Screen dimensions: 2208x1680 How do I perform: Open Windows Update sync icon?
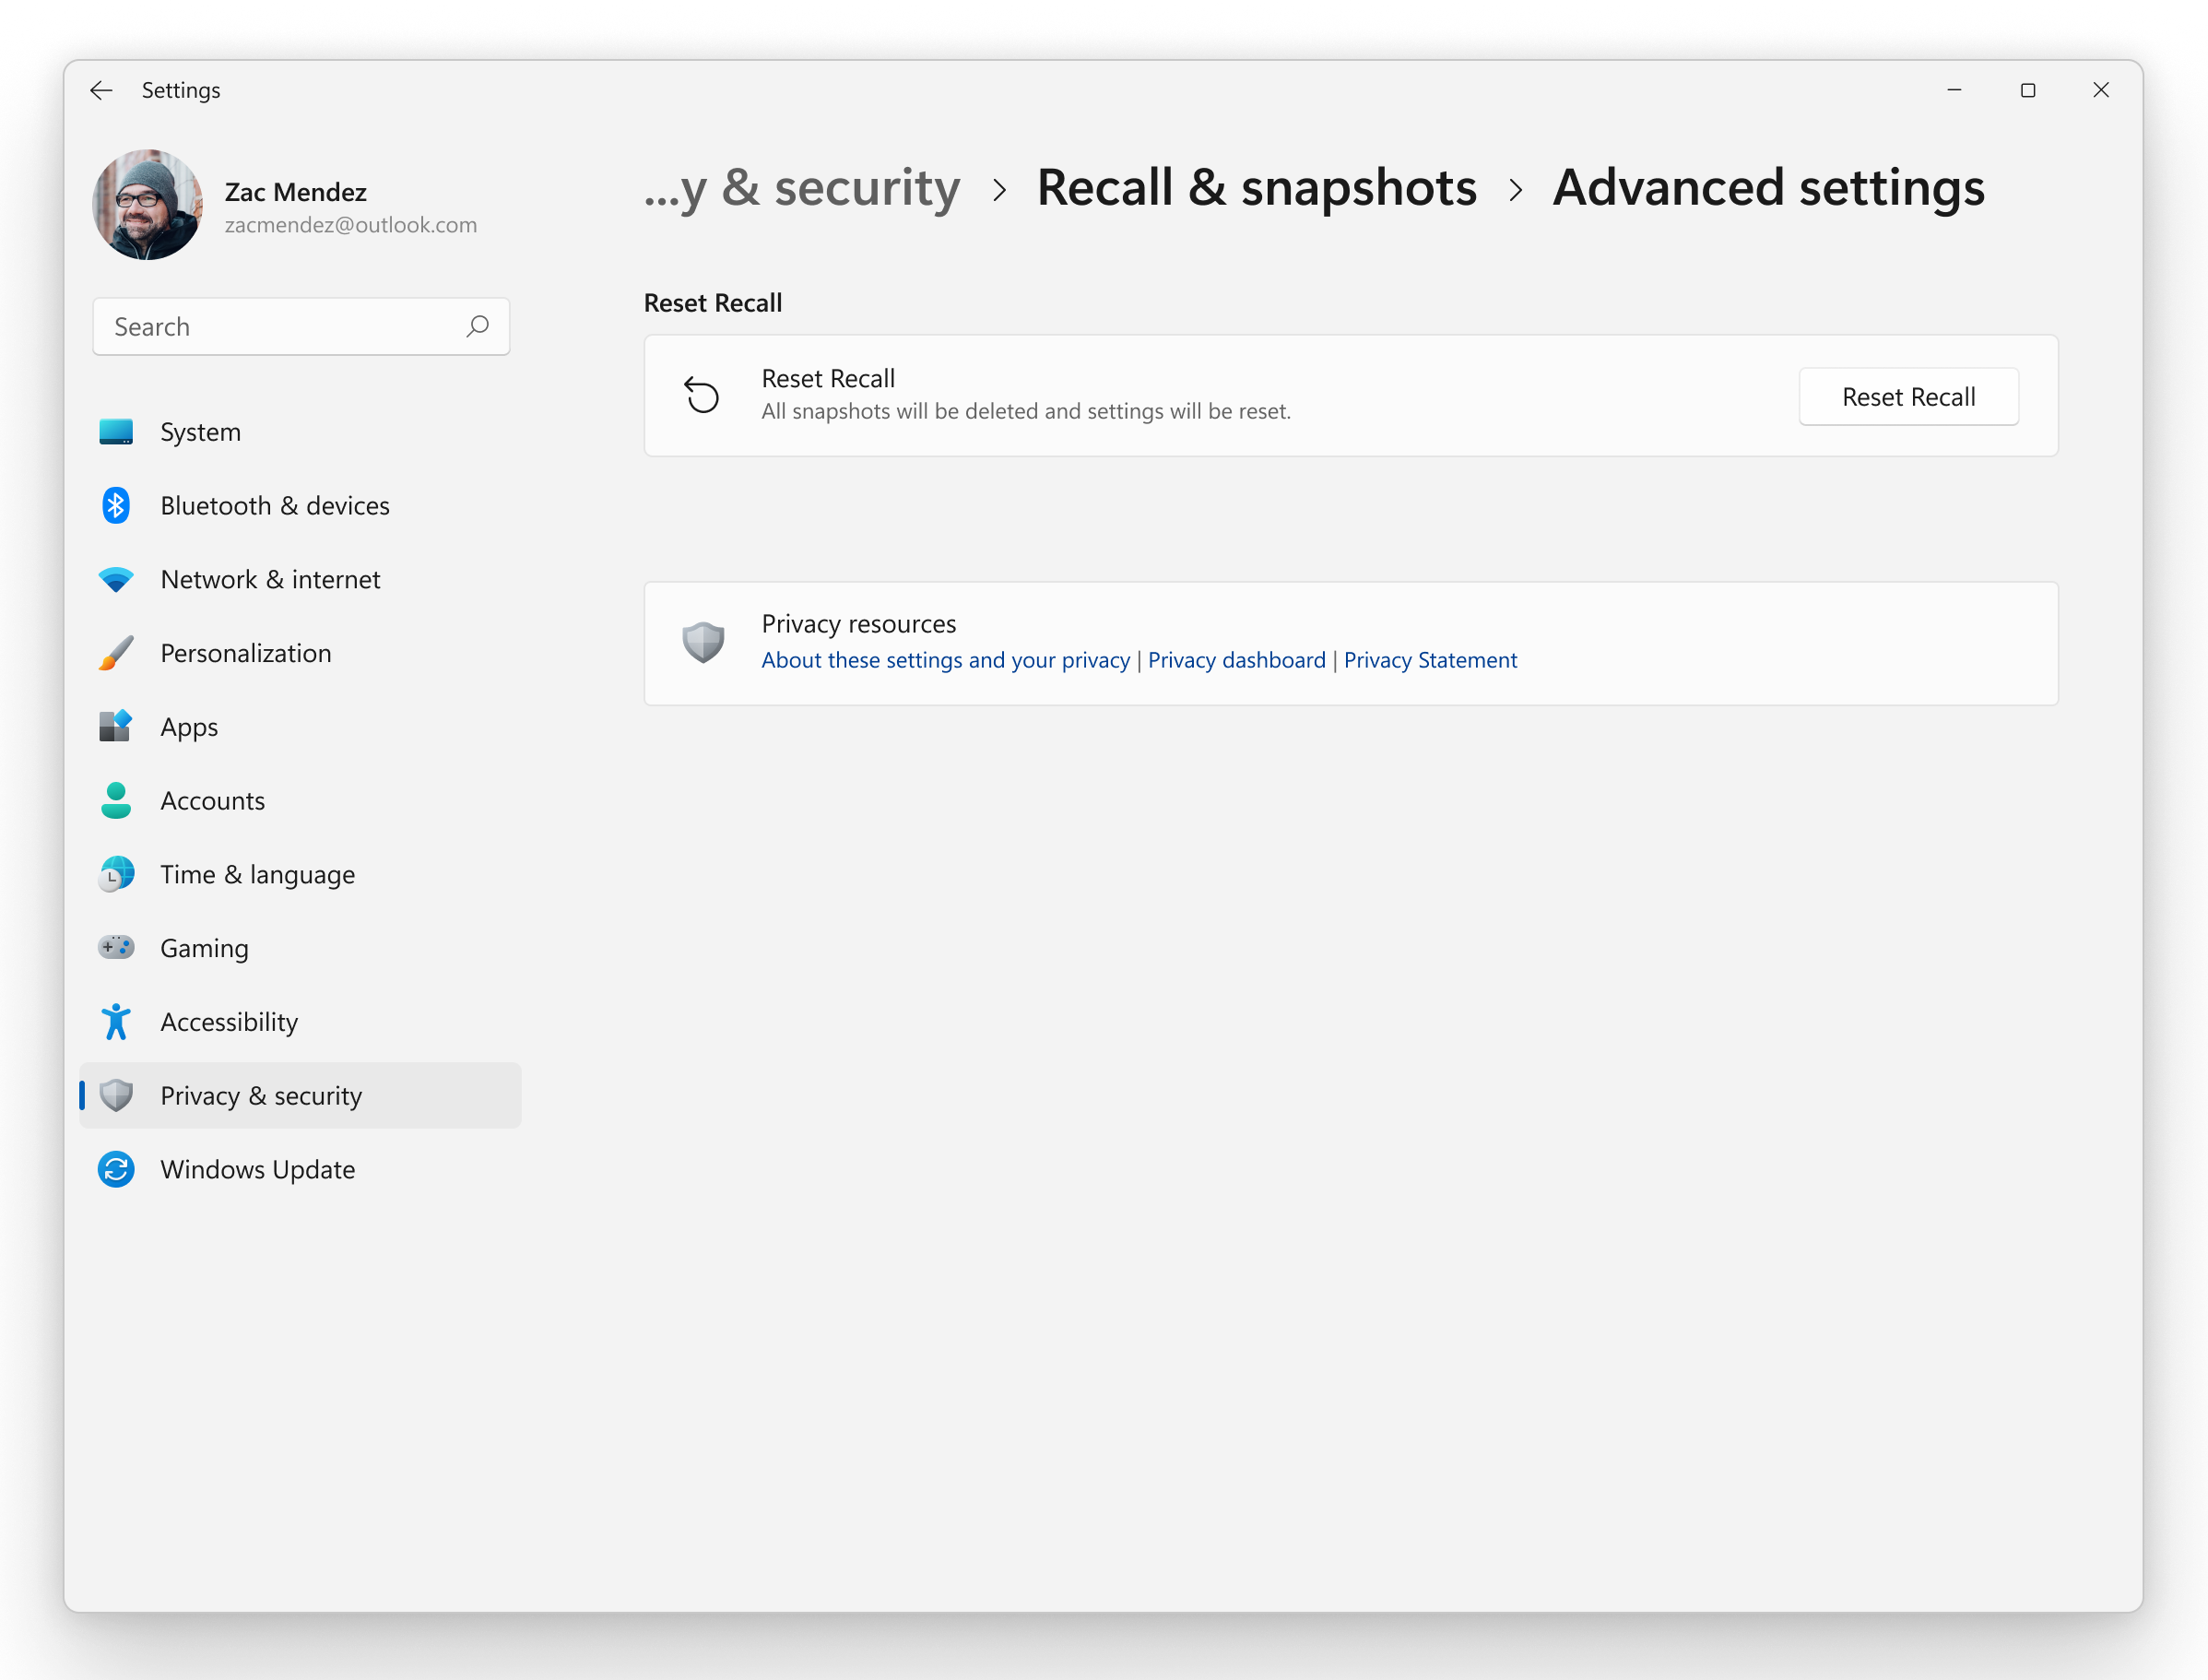(x=116, y=1170)
